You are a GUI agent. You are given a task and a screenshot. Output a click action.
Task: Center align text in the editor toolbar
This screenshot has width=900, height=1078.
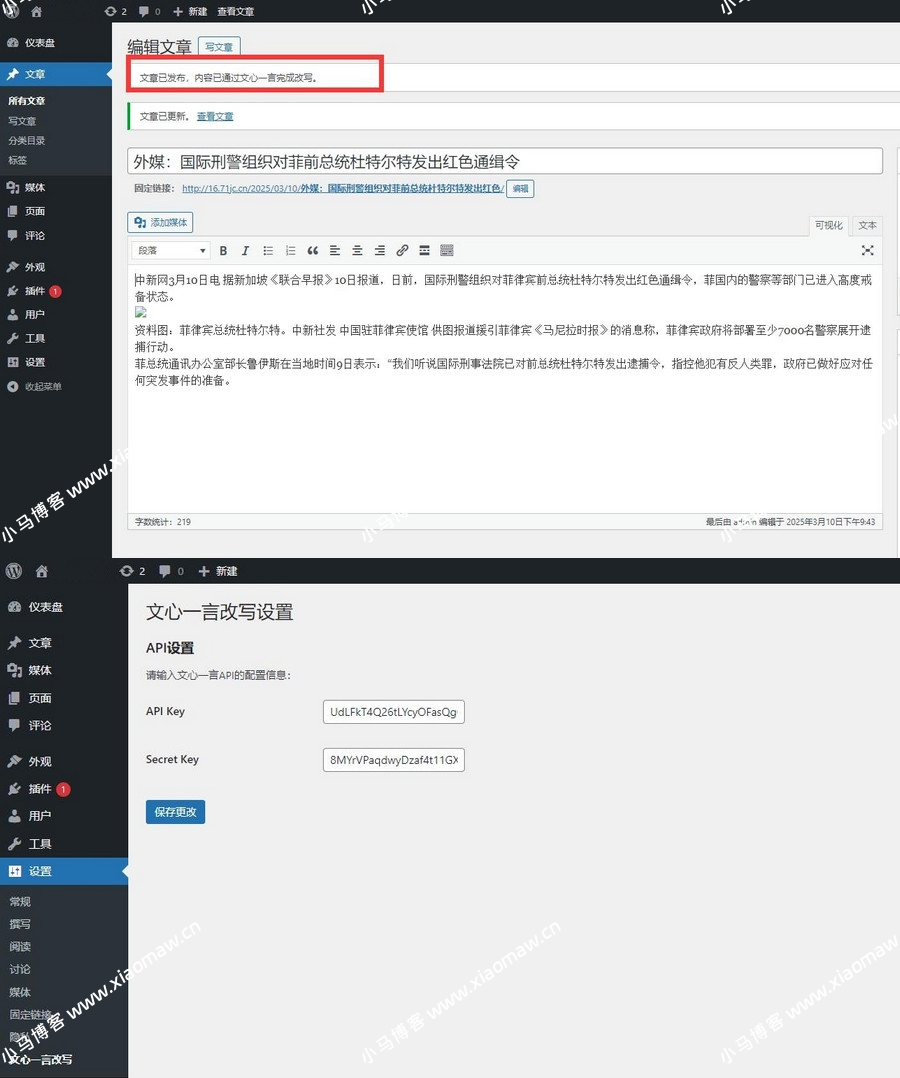358,251
